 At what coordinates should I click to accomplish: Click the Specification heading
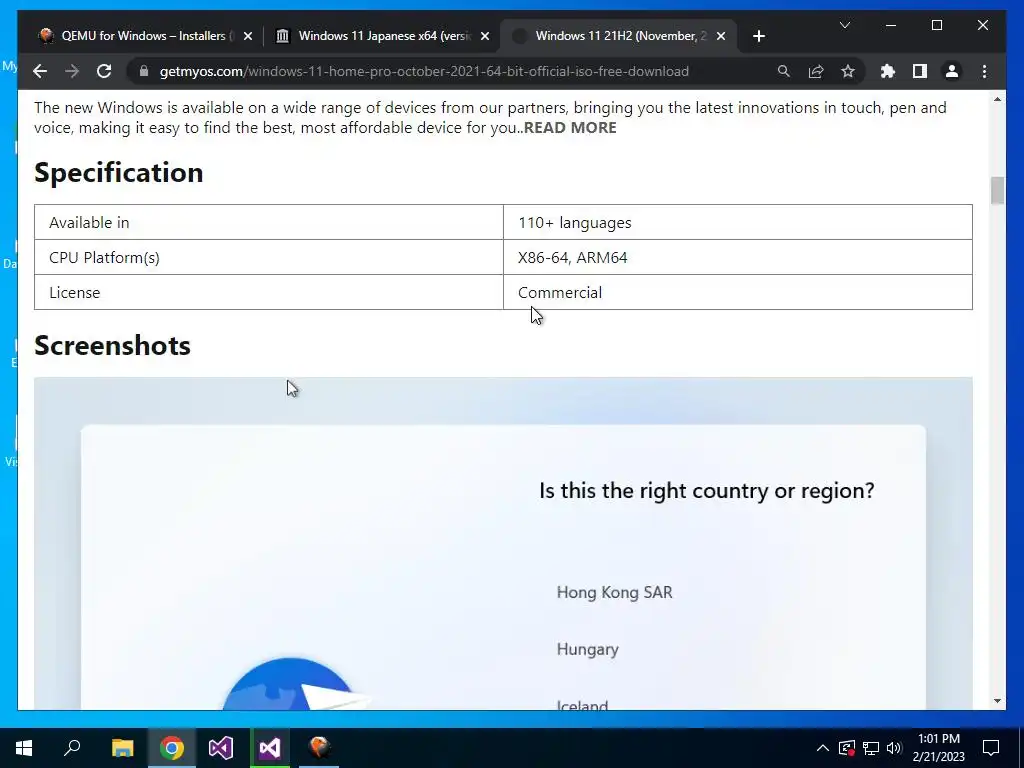[119, 172]
